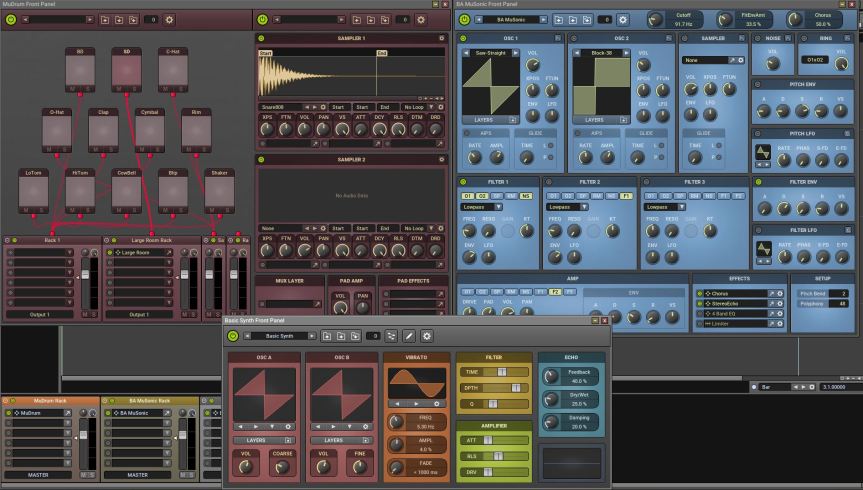This screenshot has width=863, height=490.
Task: Select the 4 Band EQ effect slot
Action: click(x=736, y=314)
